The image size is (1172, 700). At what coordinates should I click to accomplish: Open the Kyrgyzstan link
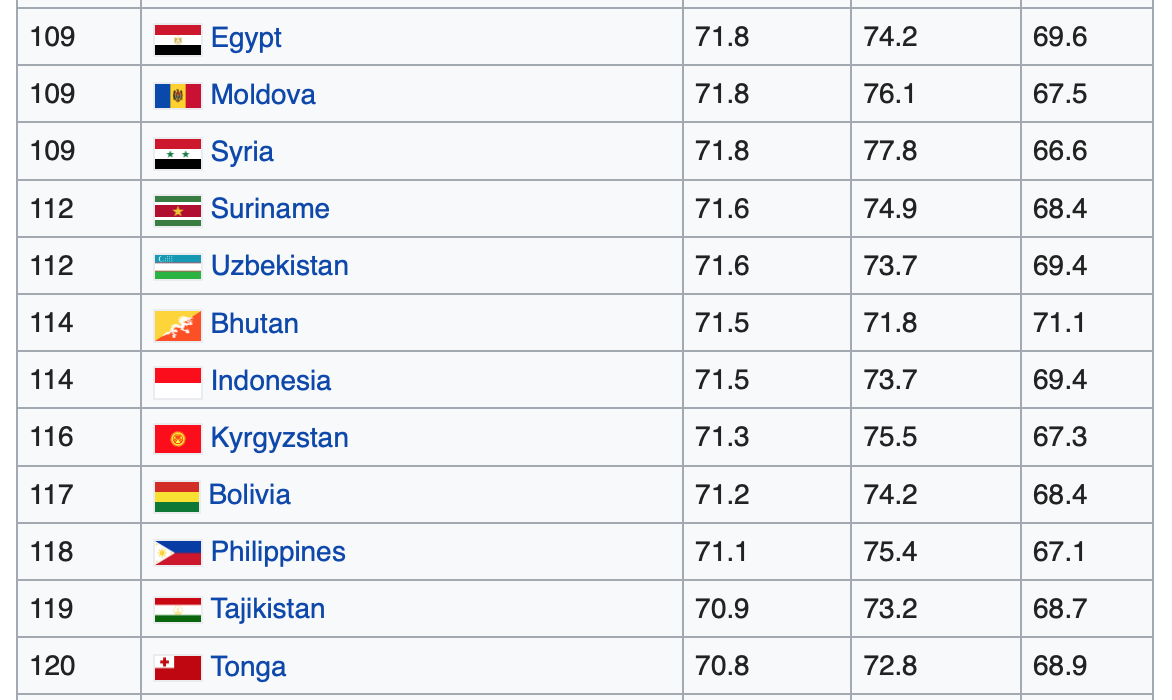pyautogui.click(x=280, y=438)
